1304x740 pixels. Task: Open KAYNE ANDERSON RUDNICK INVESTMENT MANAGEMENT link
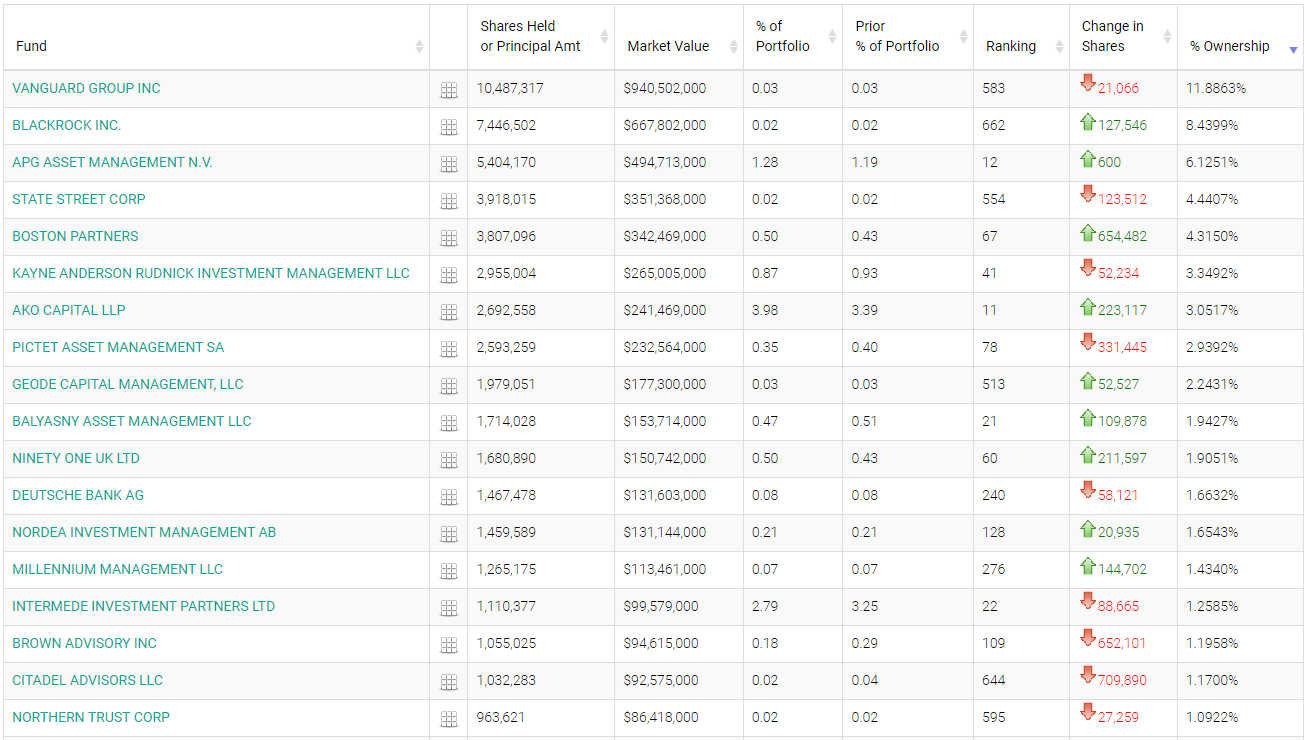[x=211, y=273]
